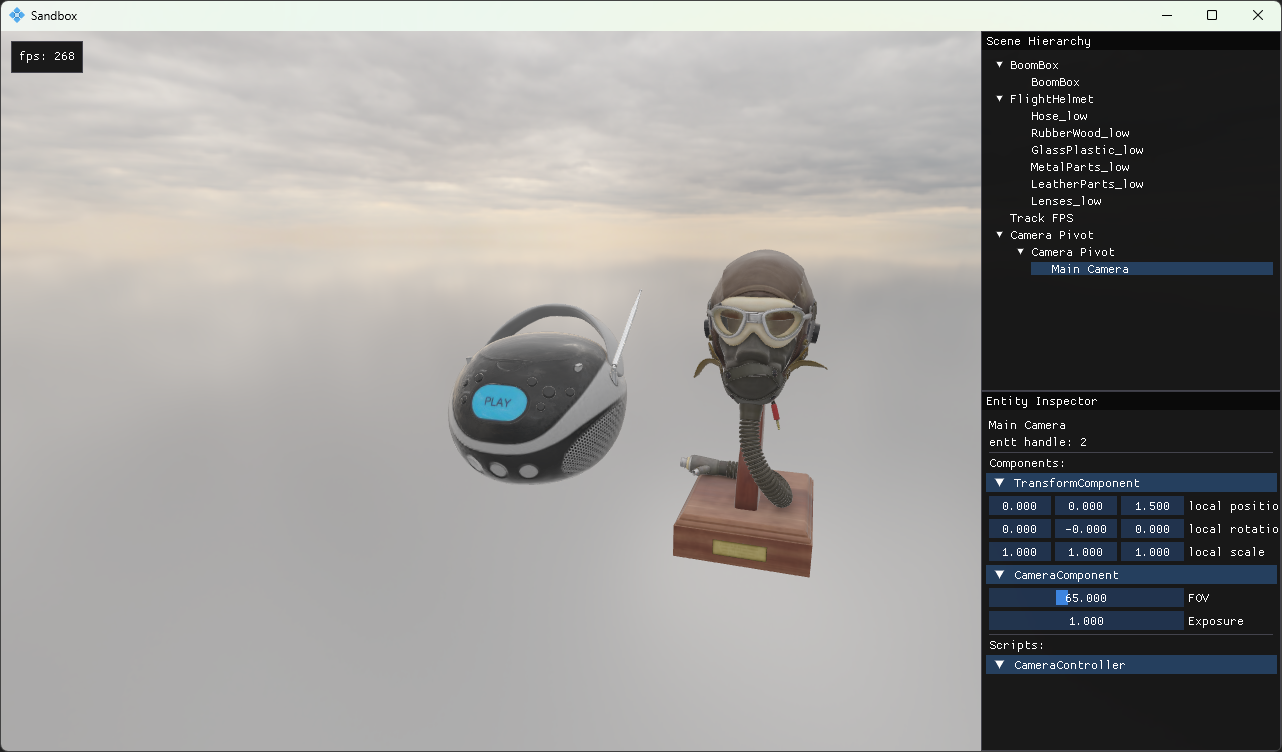Screen dimensions: 1282x752
Task: Collapse the CameraComponent header arrow
Action: (999, 575)
